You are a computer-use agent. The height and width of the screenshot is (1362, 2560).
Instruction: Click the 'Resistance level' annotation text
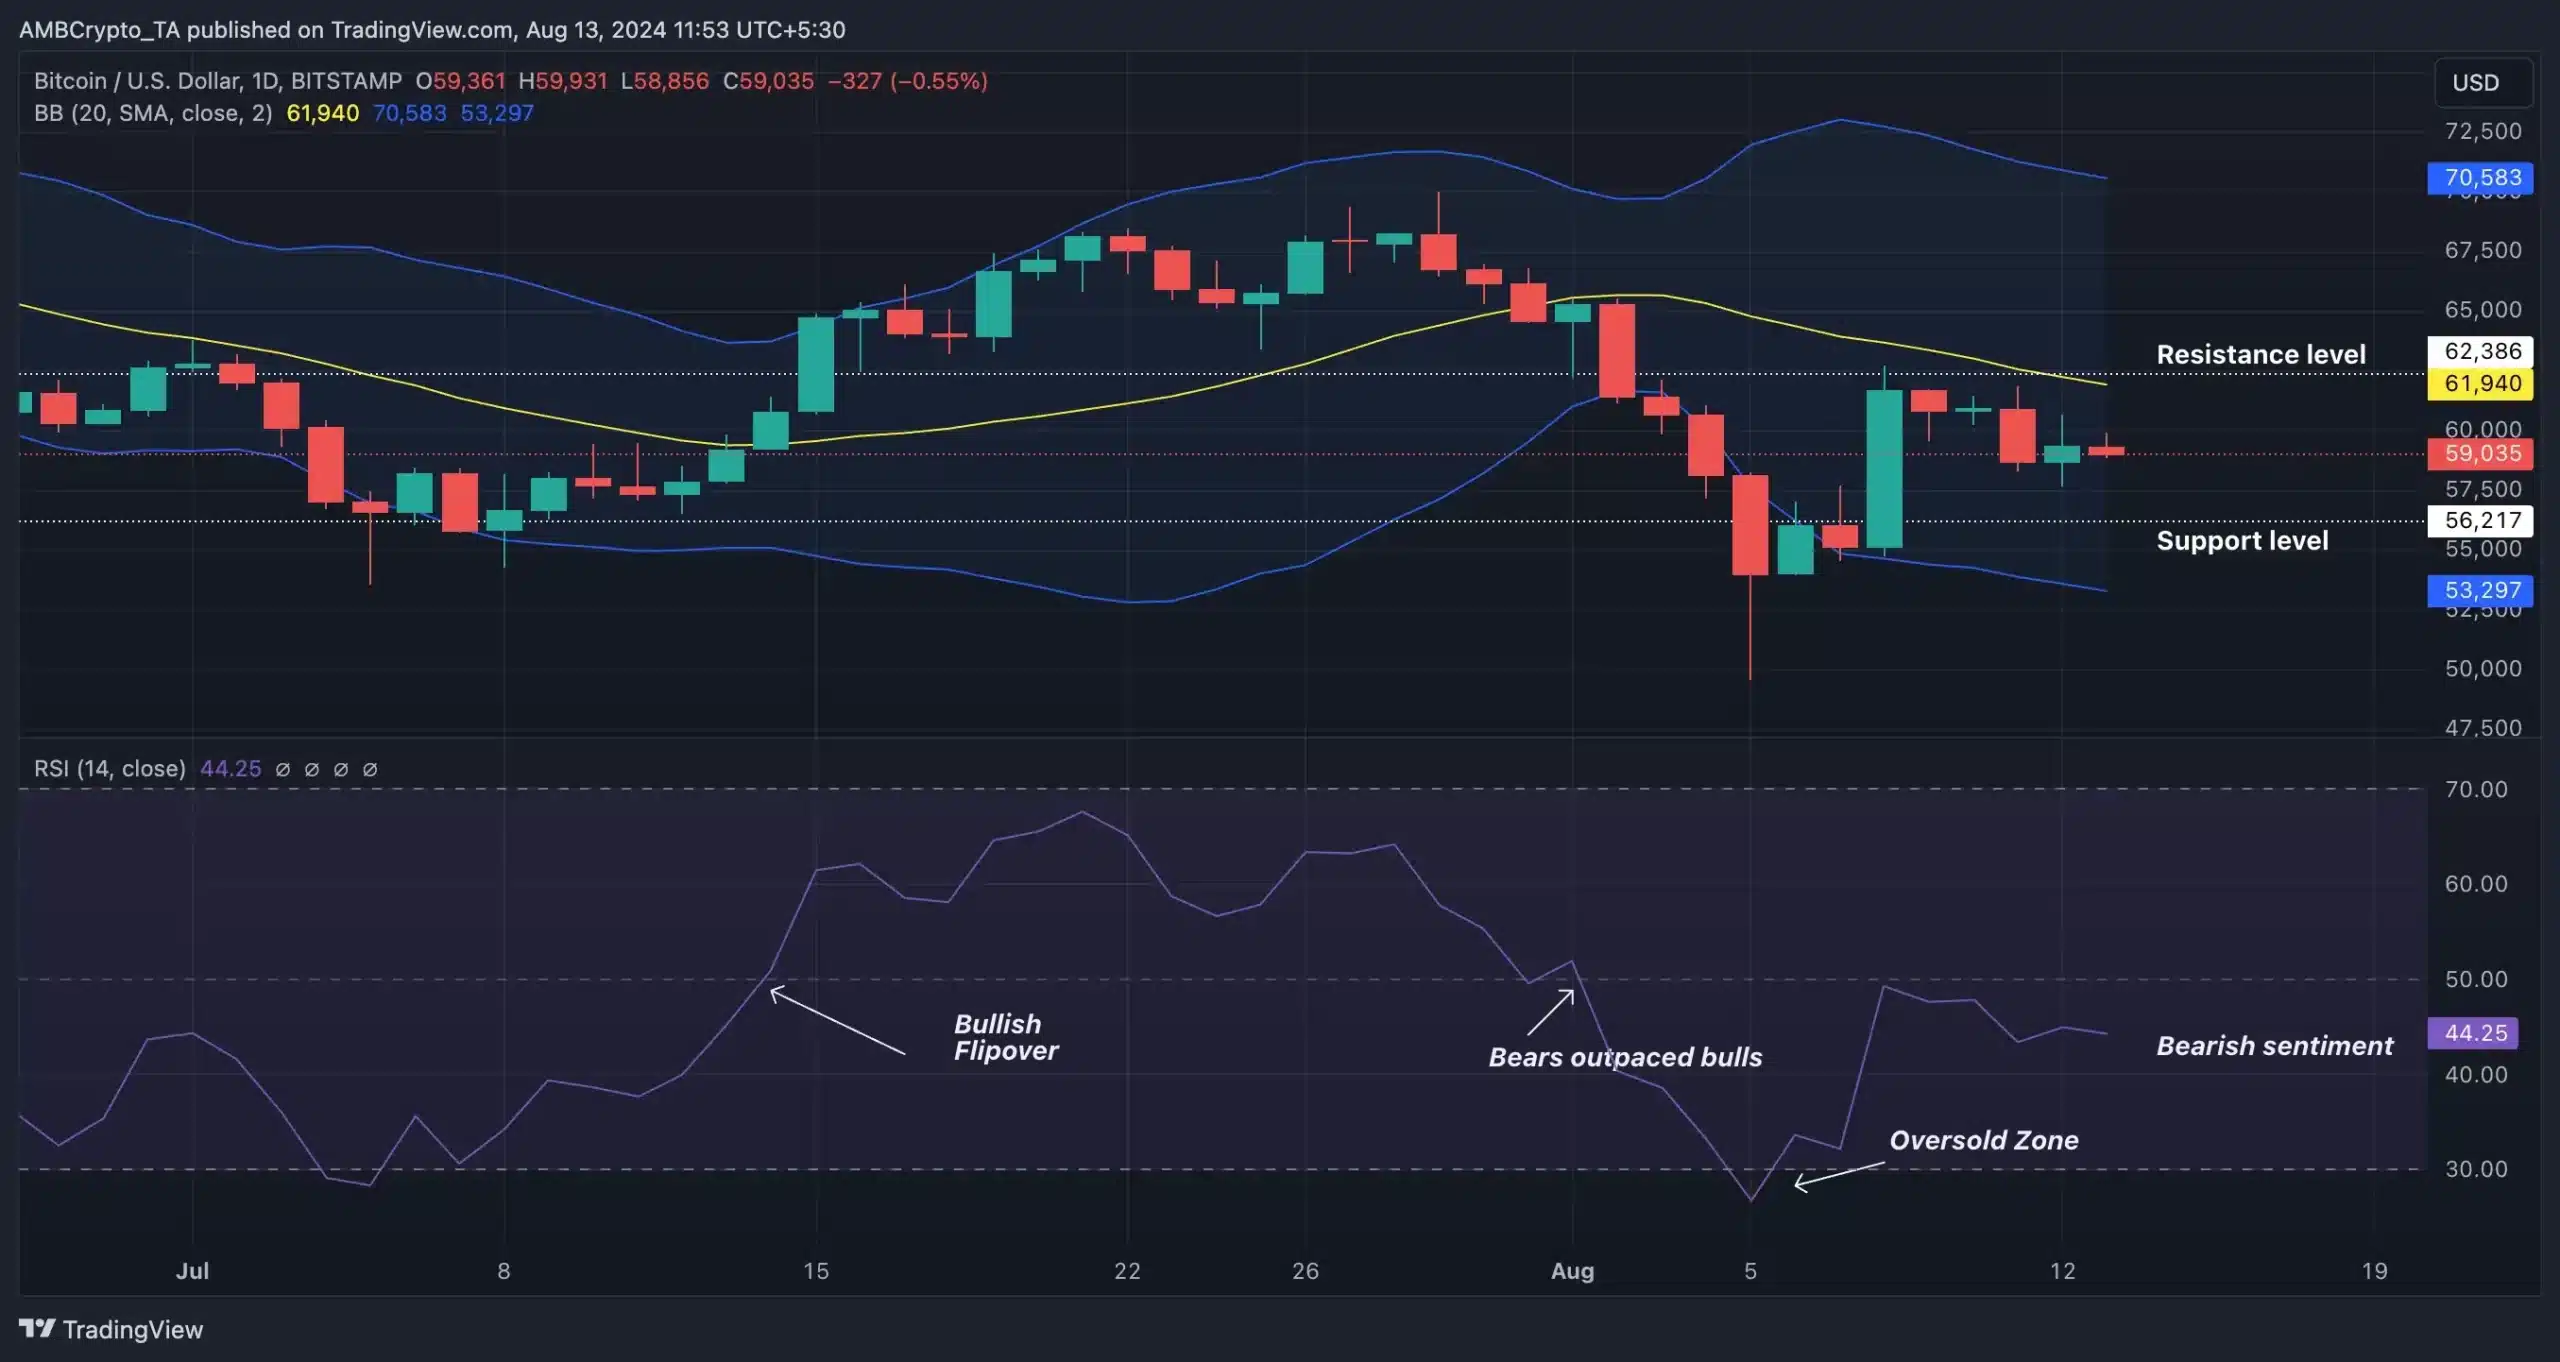coord(2260,354)
